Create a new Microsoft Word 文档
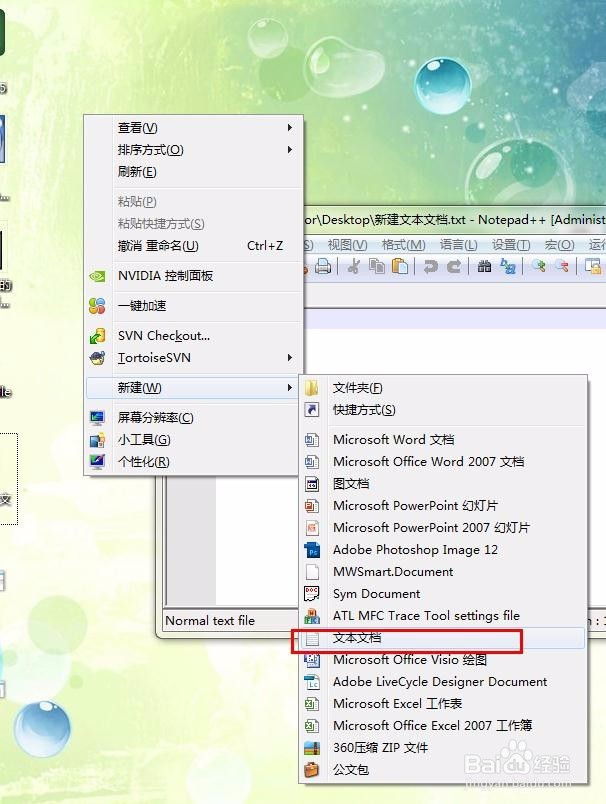Image resolution: width=606 pixels, height=804 pixels. pyautogui.click(x=443, y=440)
